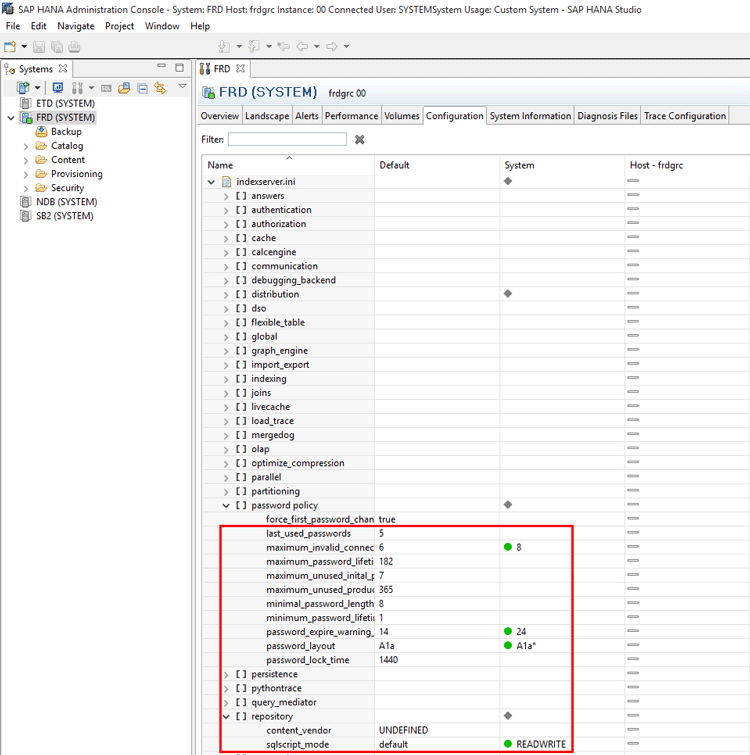Select the content_vendor parameter row
Screen dimensions: 750x755
point(475,730)
